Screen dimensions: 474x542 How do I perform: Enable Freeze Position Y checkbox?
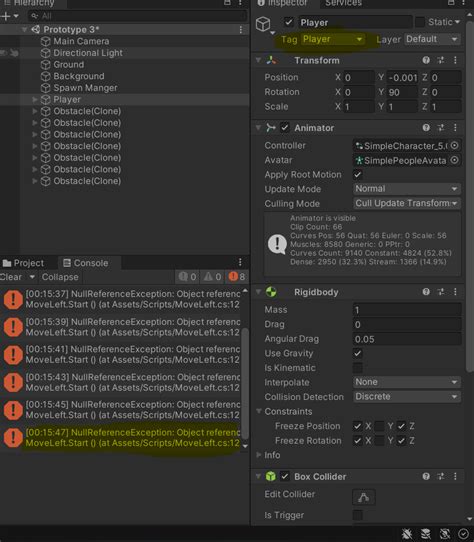click(x=379, y=426)
